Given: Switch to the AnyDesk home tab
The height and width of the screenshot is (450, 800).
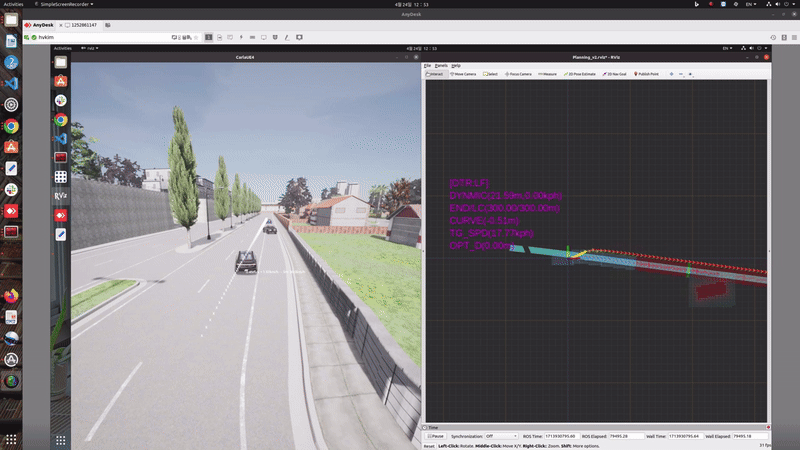Looking at the screenshot, I should [39, 25].
